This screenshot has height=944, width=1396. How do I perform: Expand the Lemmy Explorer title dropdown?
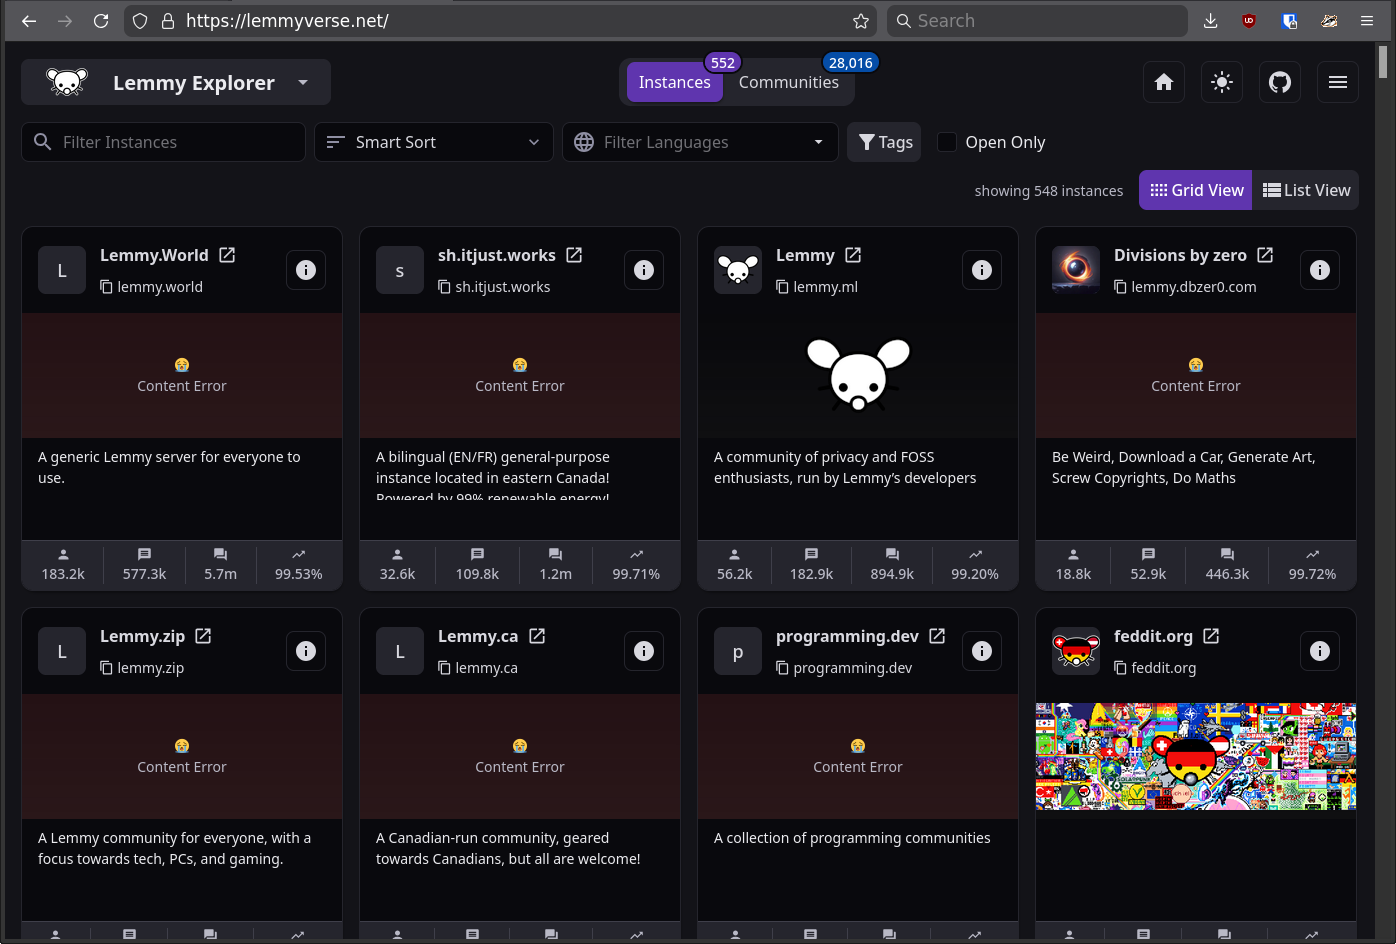coord(303,82)
